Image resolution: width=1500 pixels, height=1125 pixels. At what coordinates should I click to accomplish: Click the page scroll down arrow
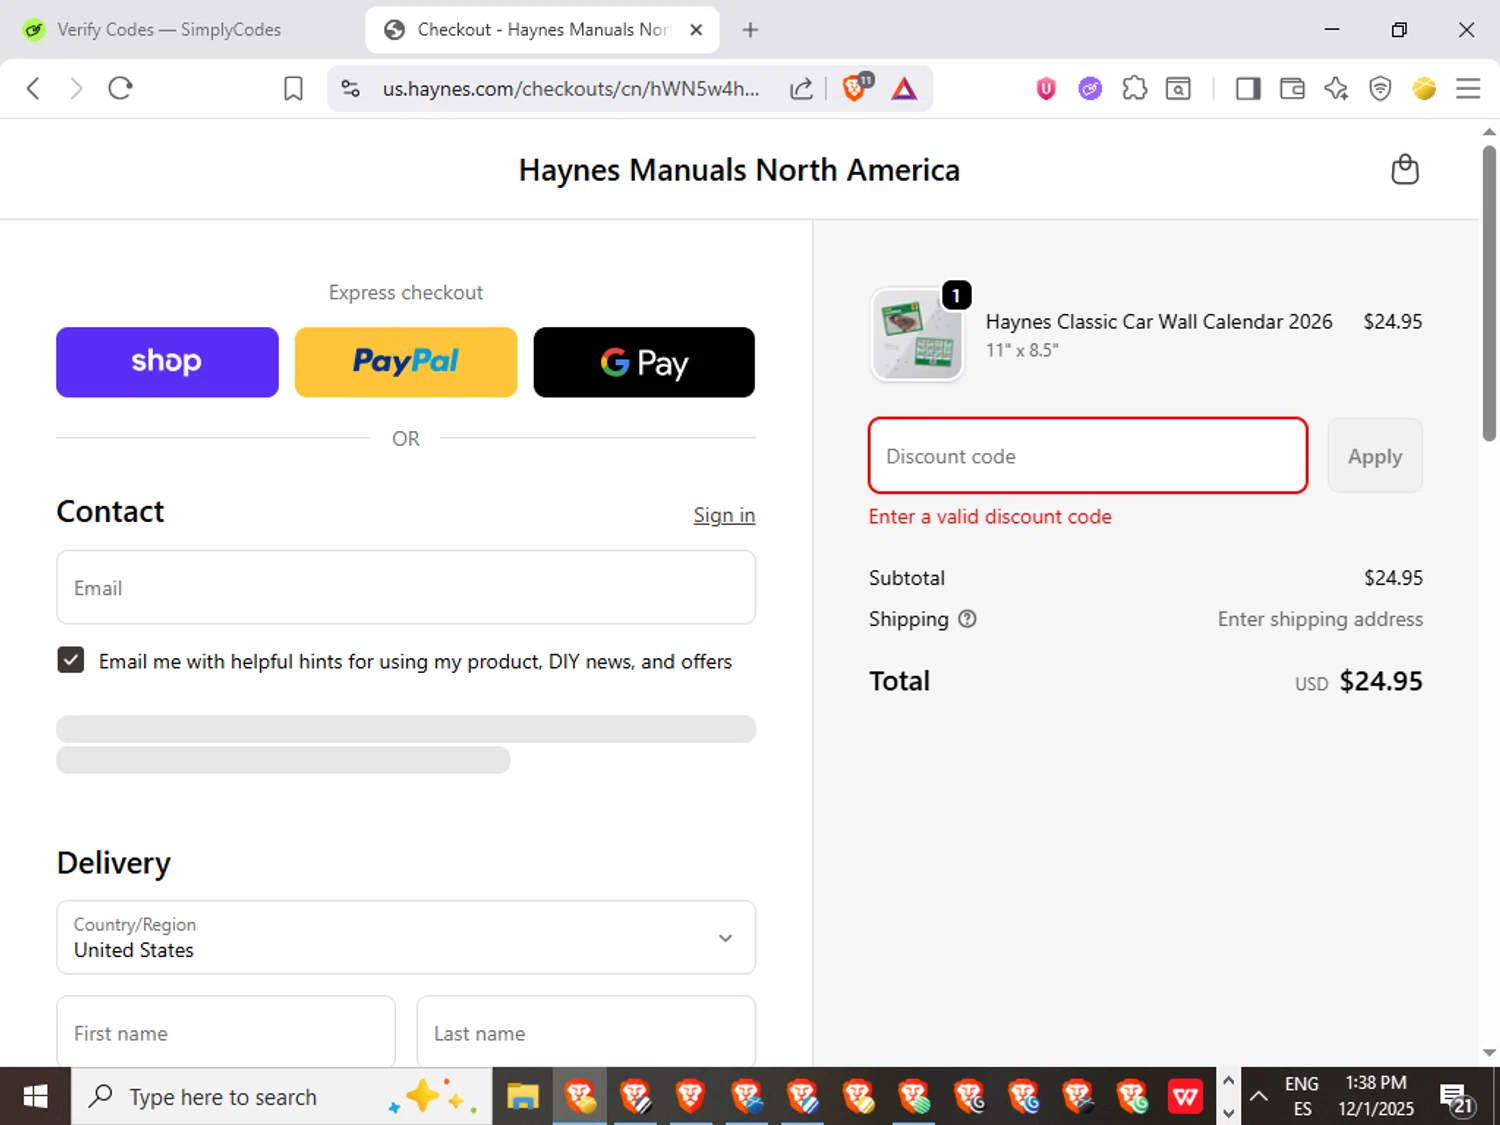[1489, 1052]
